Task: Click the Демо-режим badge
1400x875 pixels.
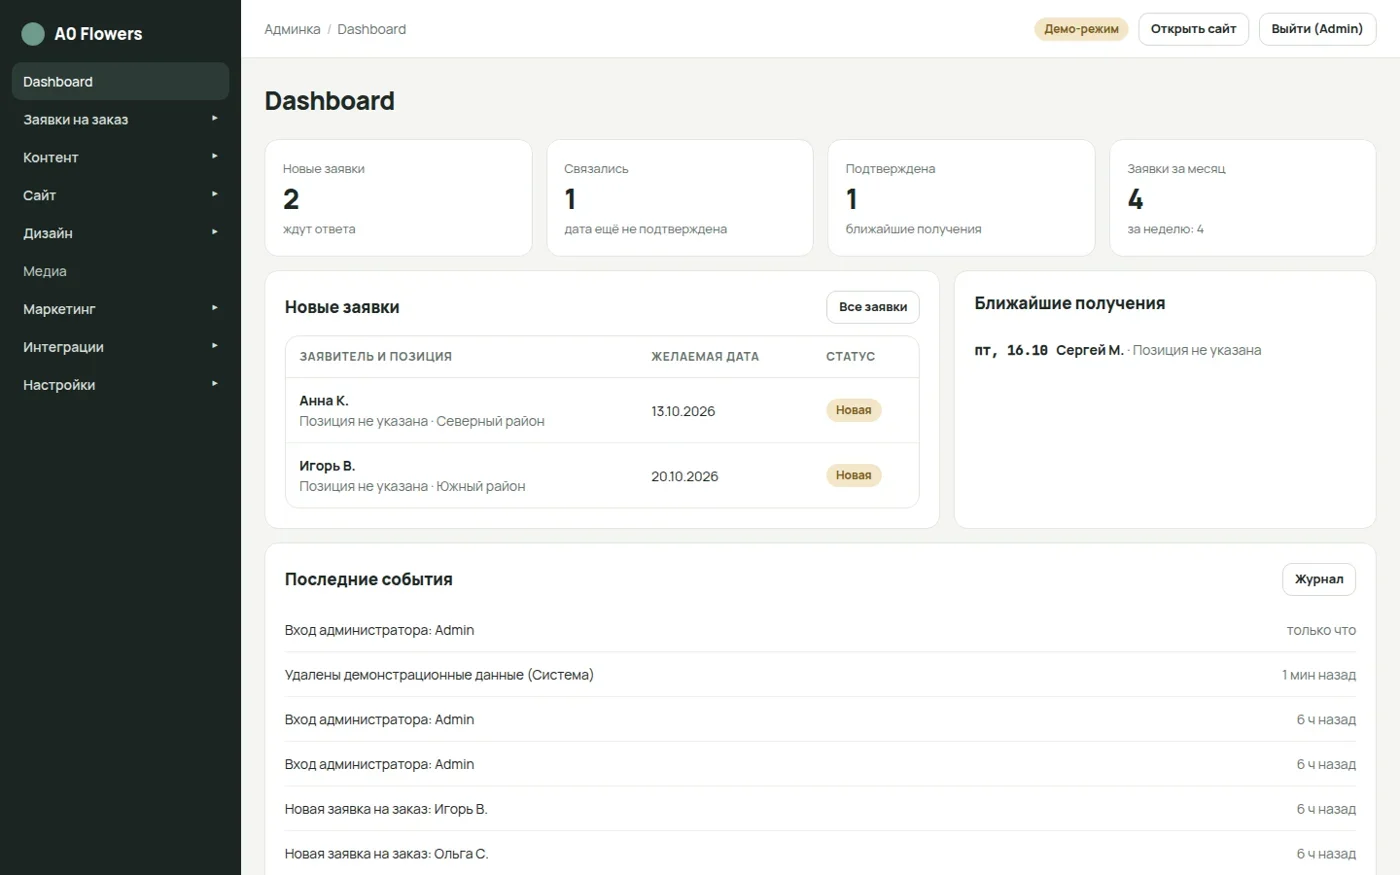Action: [1081, 29]
